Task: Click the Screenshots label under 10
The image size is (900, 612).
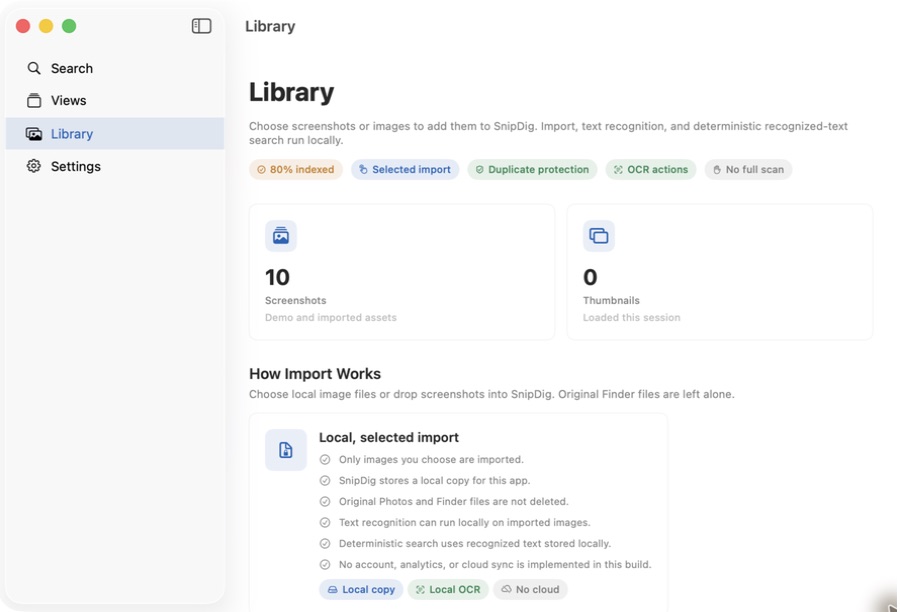Action: (x=296, y=300)
